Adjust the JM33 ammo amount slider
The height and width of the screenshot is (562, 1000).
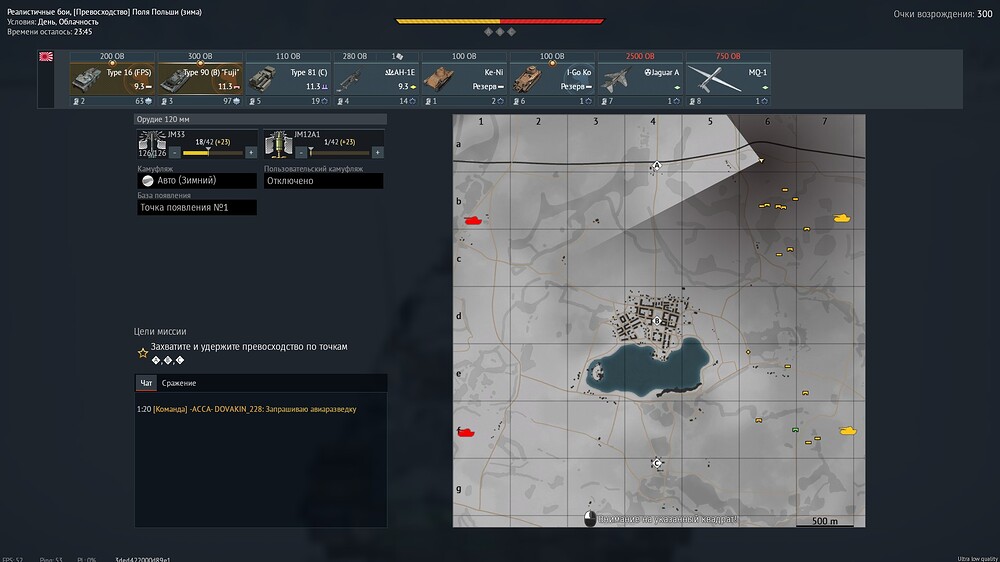click(x=208, y=152)
